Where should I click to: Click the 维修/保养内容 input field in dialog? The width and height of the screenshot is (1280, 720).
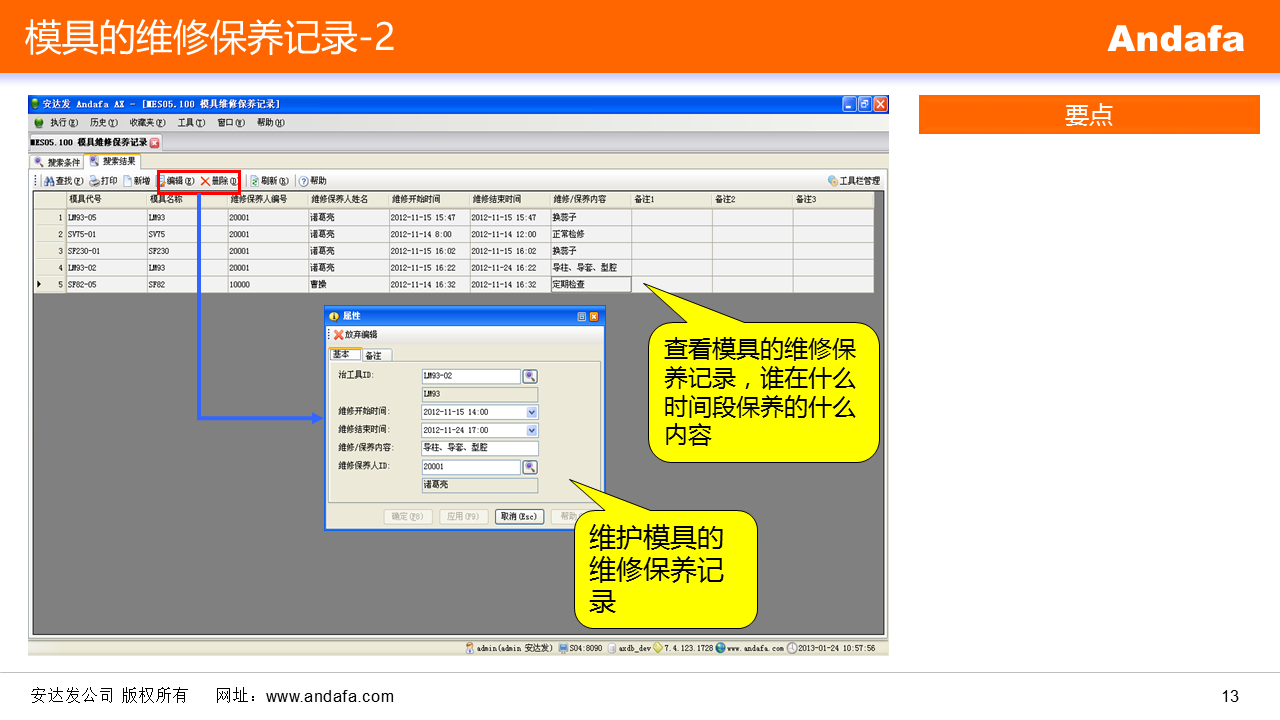coord(479,448)
